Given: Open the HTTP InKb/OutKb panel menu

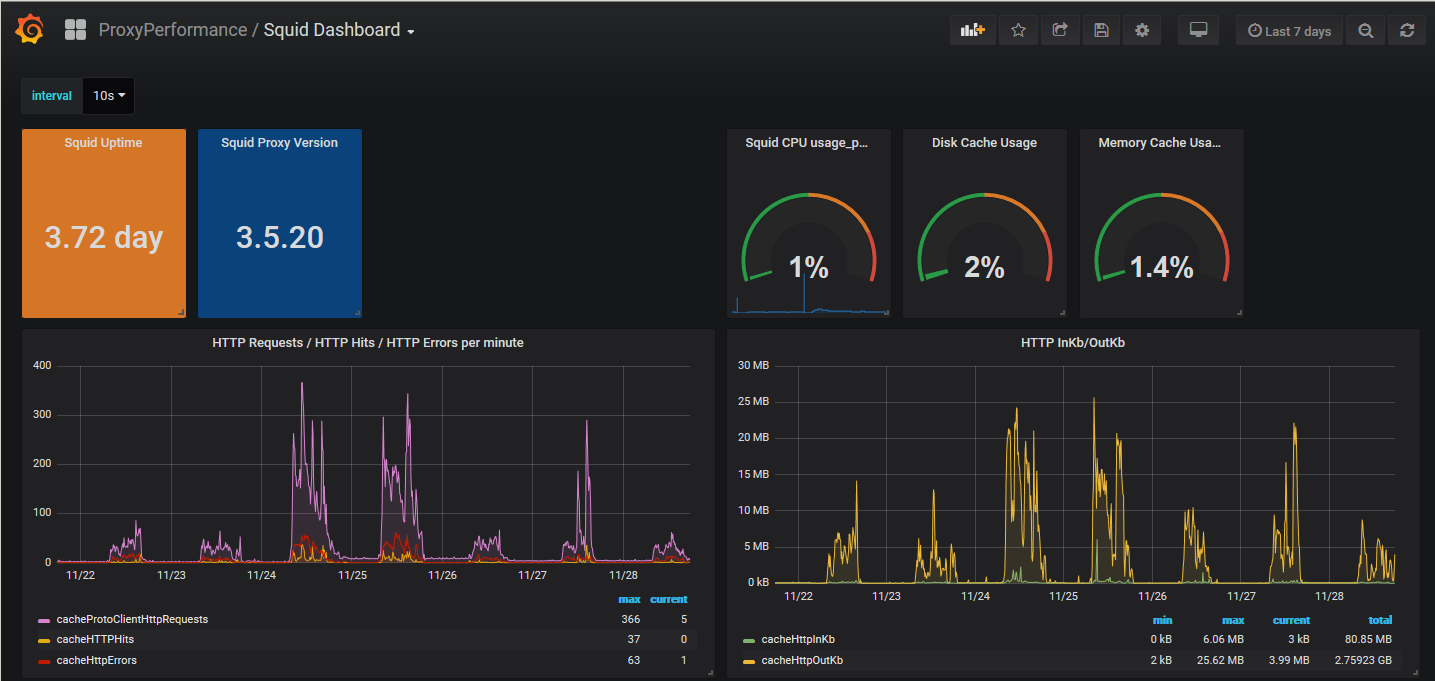Looking at the screenshot, I should 1072,342.
